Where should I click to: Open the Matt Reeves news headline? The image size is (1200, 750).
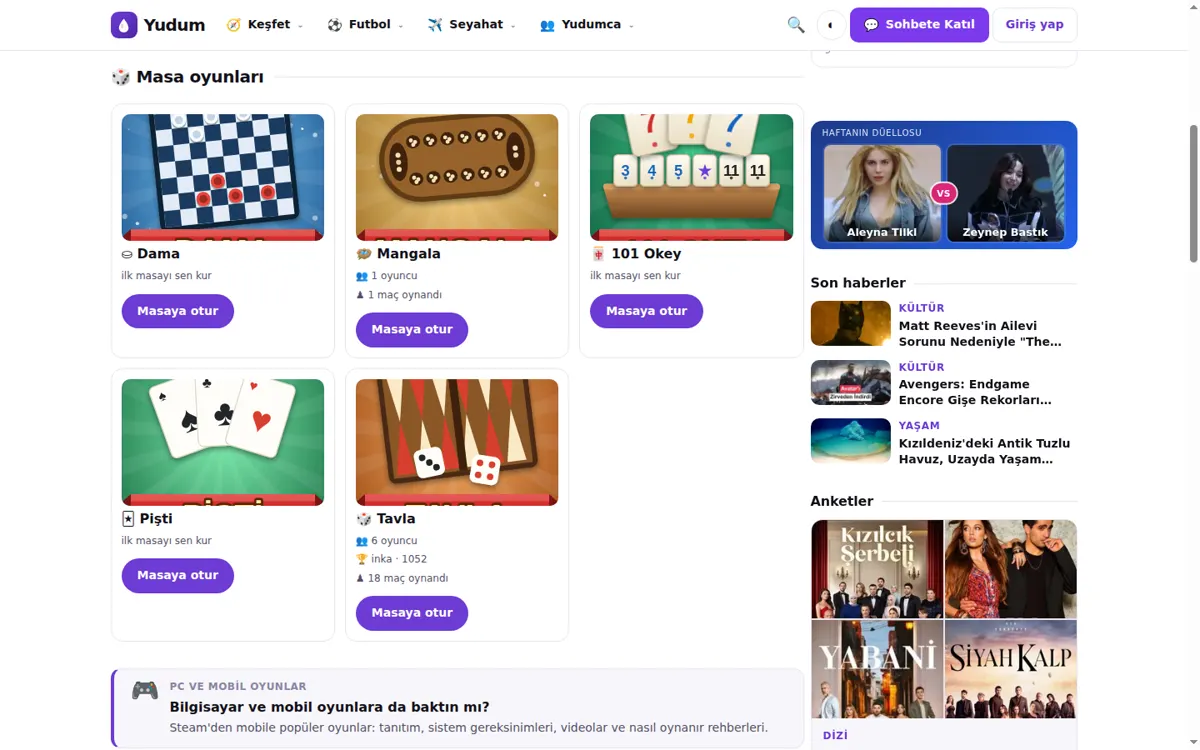pos(984,334)
